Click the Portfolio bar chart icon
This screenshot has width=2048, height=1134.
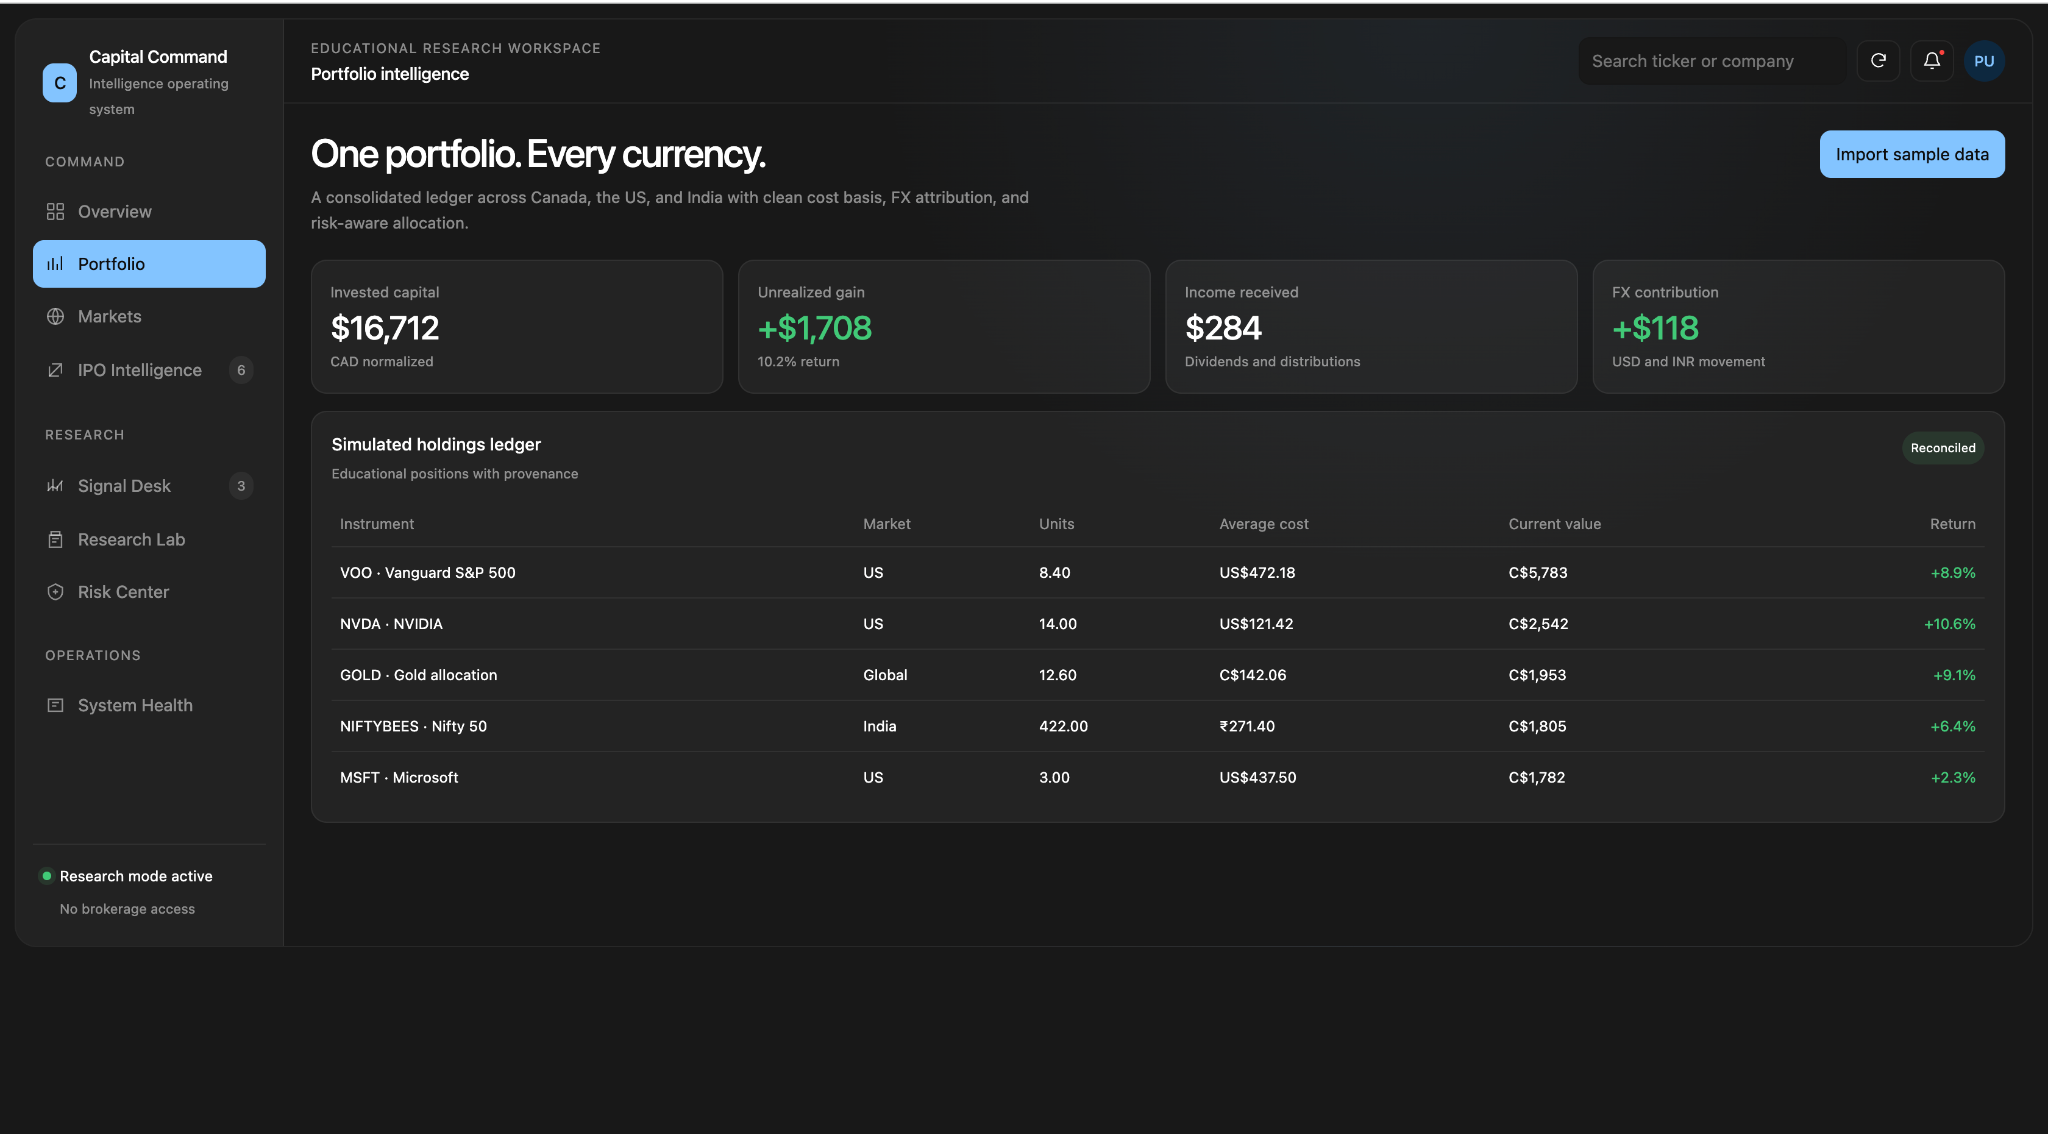point(55,264)
